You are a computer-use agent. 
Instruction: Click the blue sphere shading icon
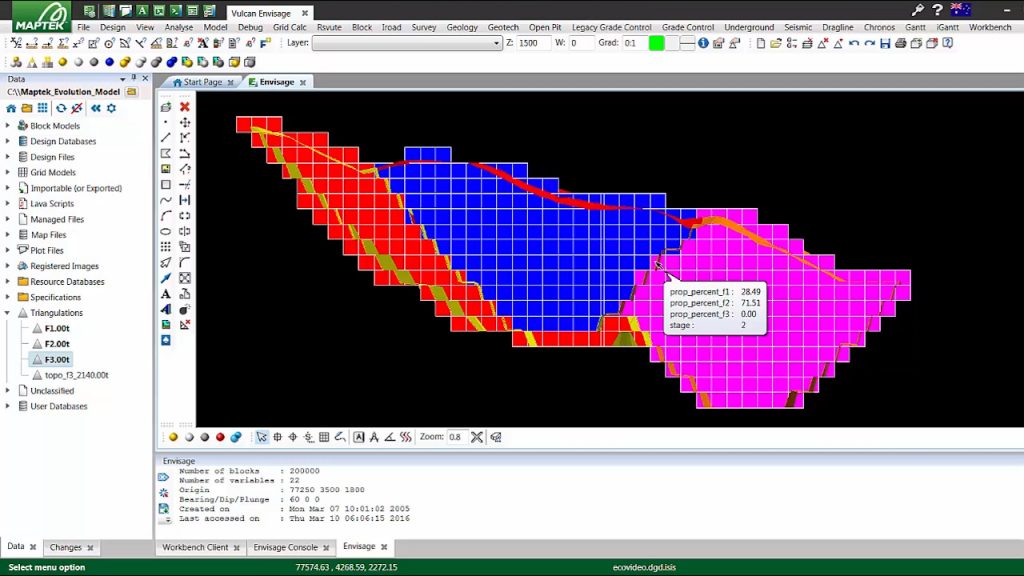coord(109,62)
